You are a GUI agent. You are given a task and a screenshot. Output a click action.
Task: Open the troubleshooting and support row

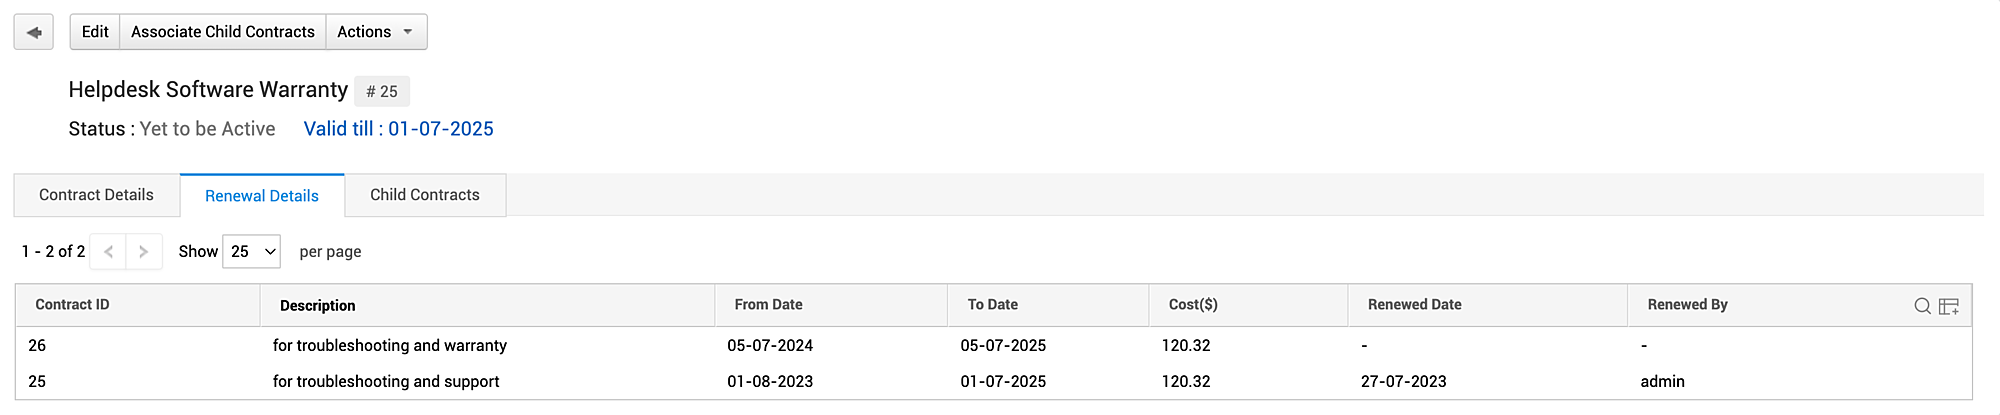pyautogui.click(x=386, y=382)
